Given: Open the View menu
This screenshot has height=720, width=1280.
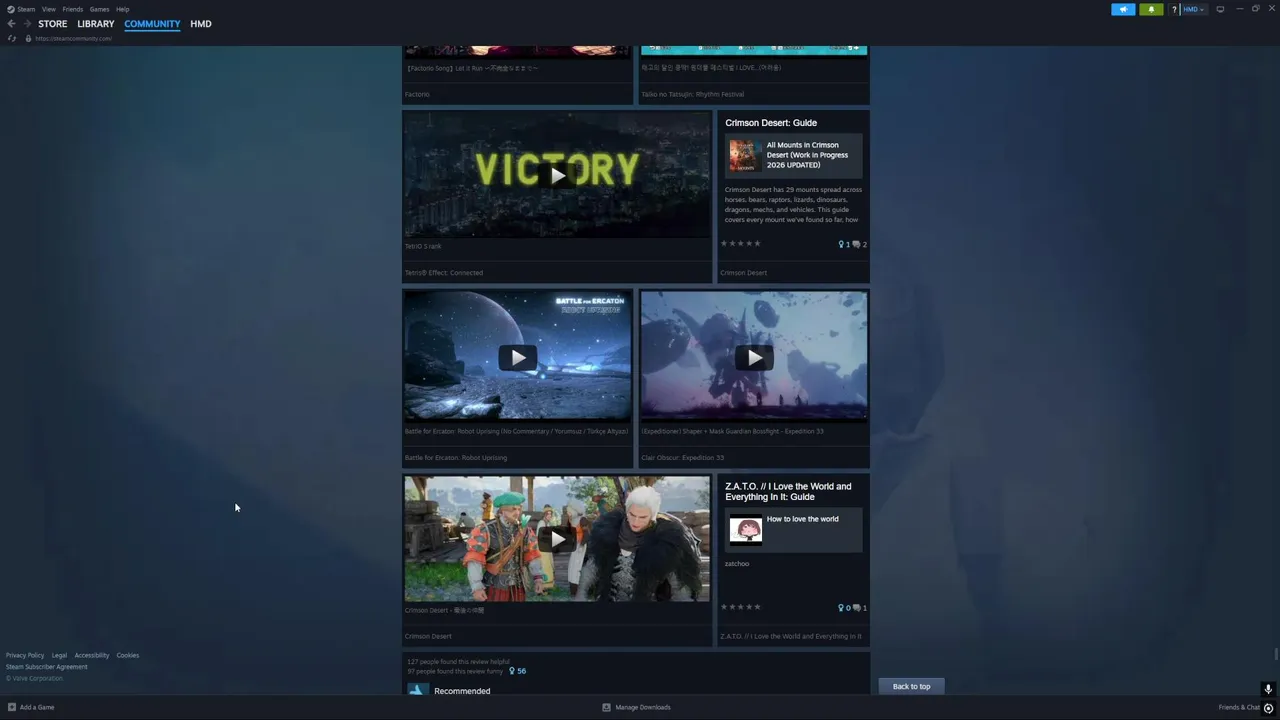Looking at the screenshot, I should pyautogui.click(x=48, y=9).
